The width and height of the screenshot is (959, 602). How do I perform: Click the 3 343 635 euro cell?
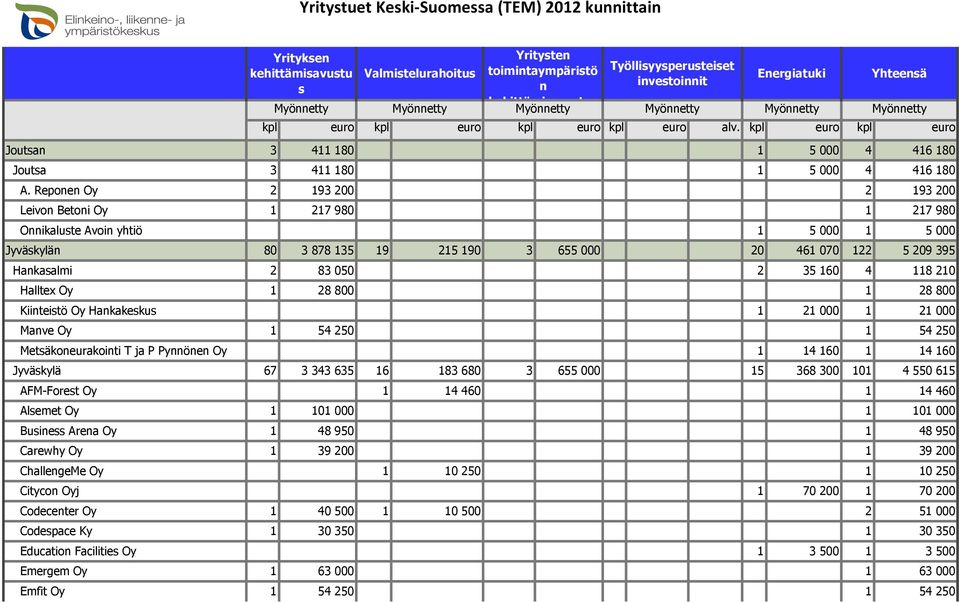317,371
